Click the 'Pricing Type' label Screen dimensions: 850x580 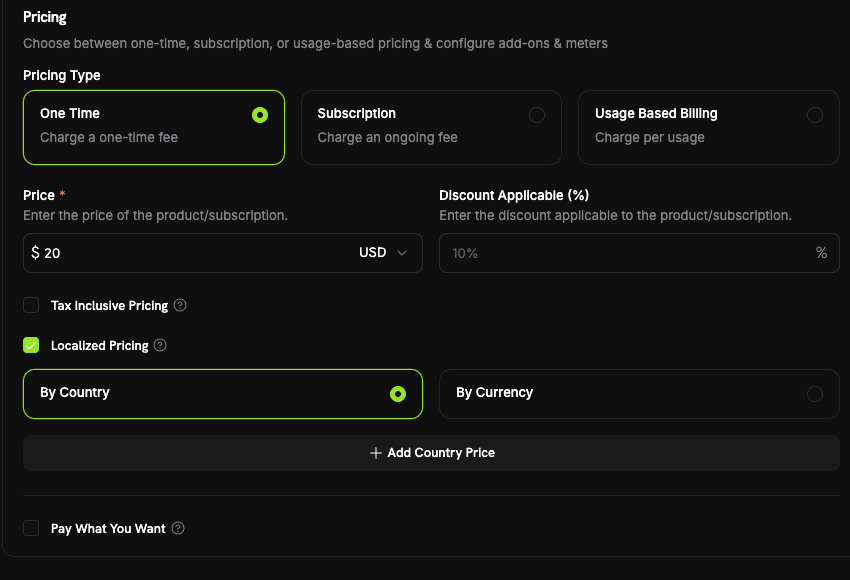tap(62, 75)
